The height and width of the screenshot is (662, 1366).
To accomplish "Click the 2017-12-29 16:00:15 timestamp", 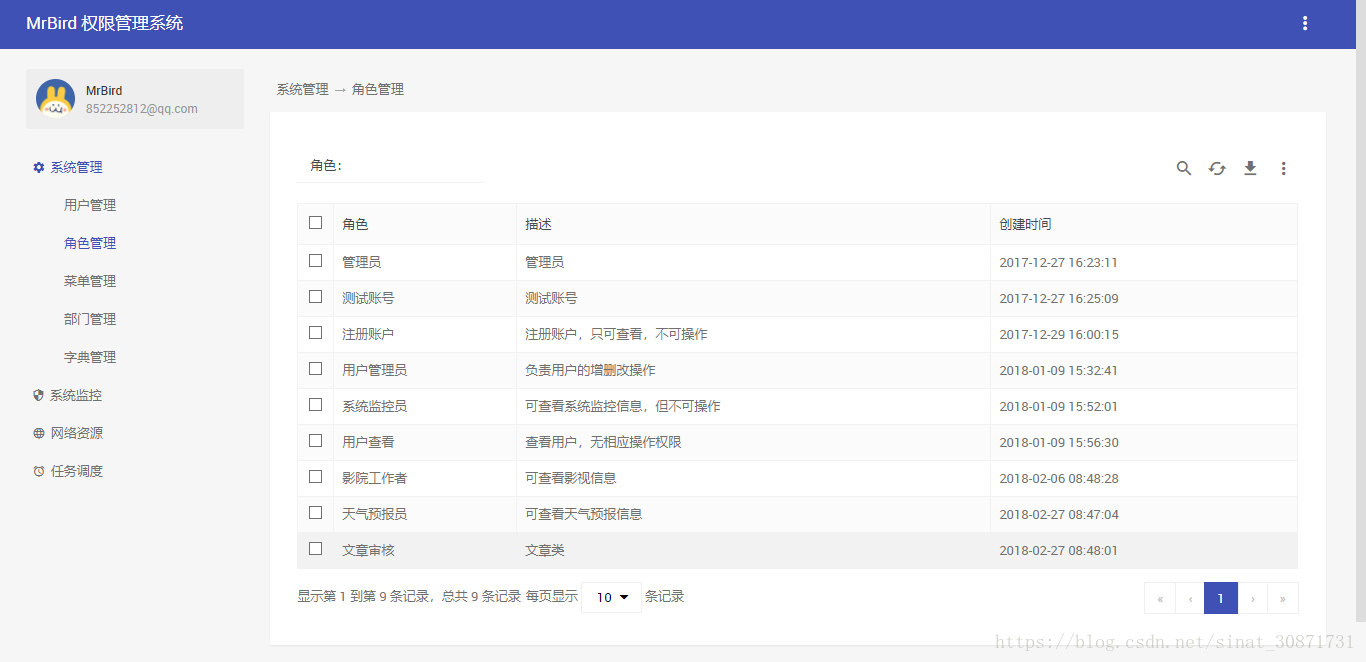I will (x=1059, y=334).
